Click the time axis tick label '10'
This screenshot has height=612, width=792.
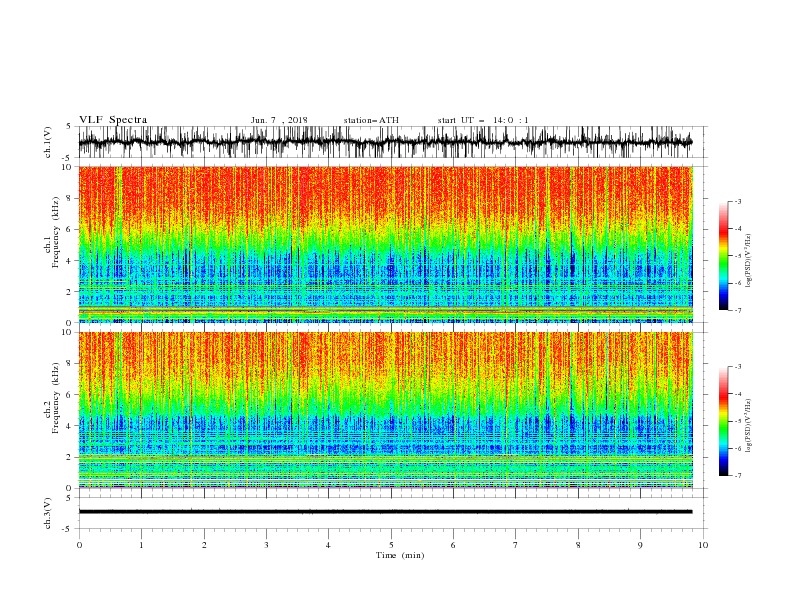(703, 545)
